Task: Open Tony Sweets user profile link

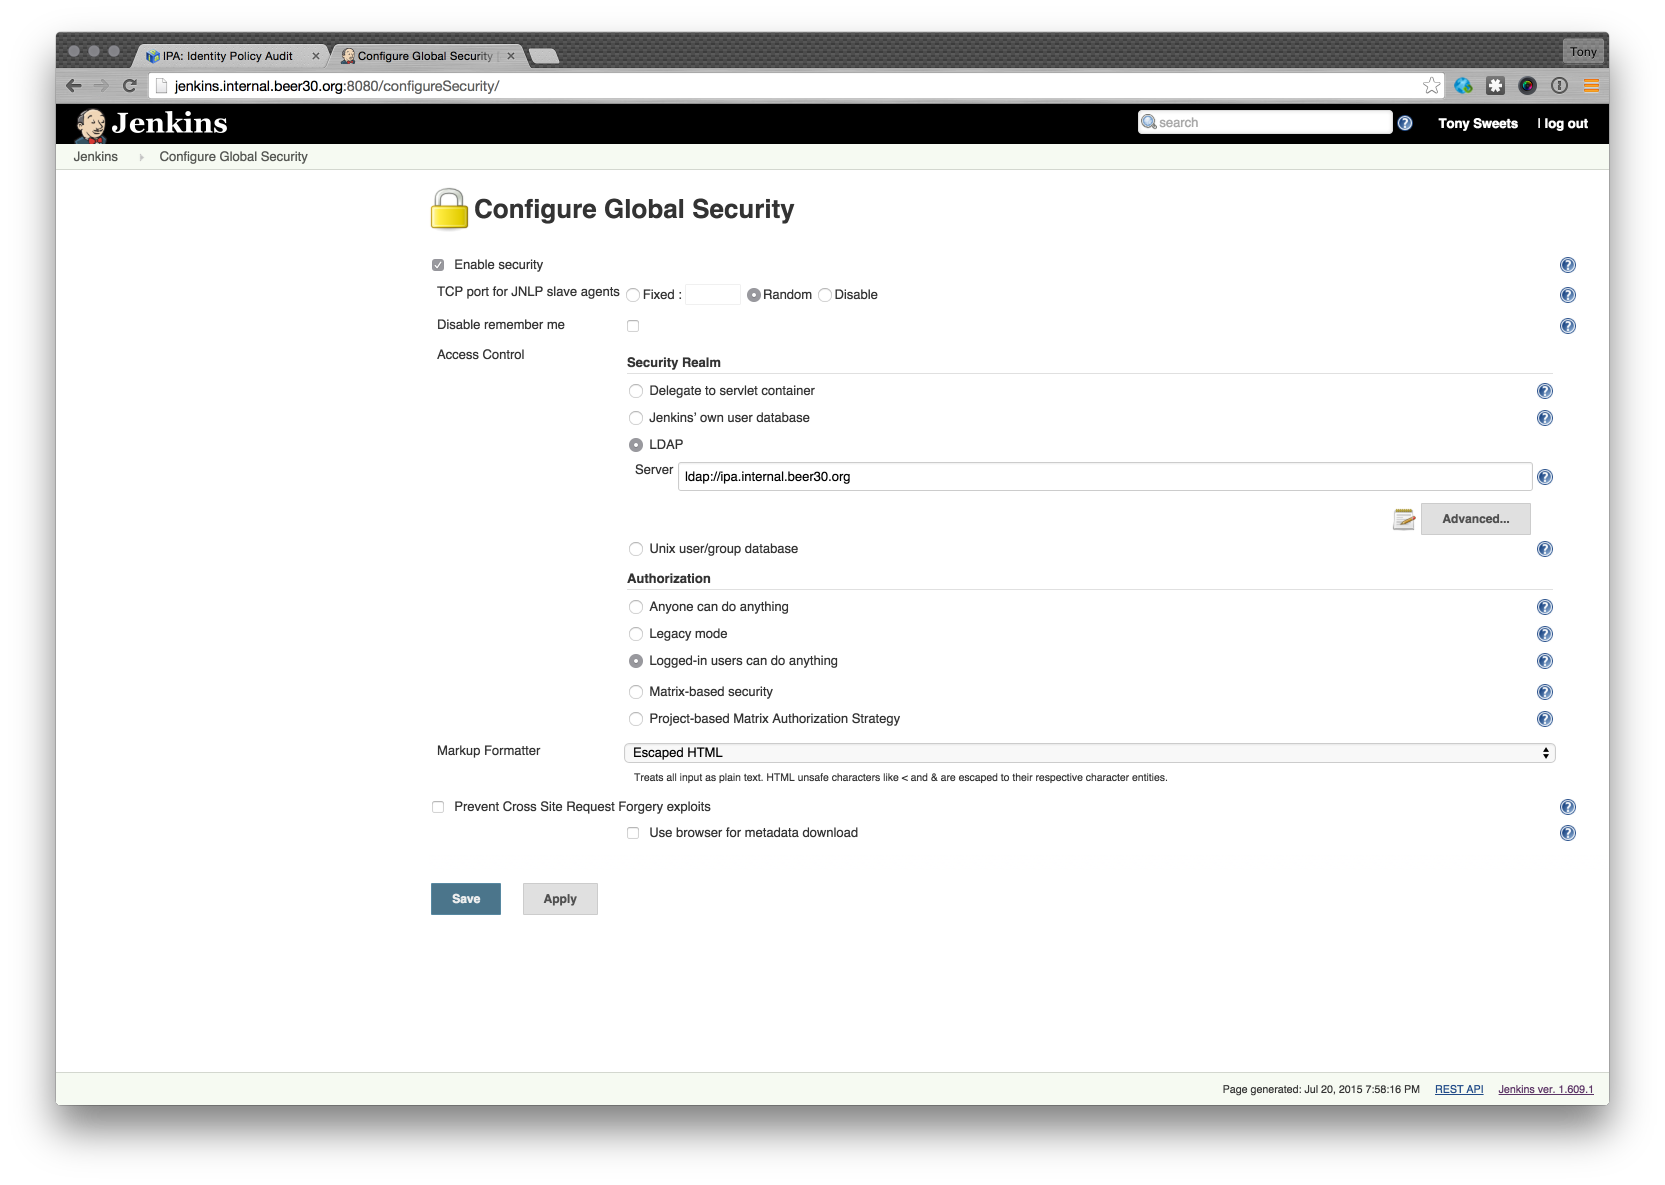Action: pyautogui.click(x=1478, y=124)
